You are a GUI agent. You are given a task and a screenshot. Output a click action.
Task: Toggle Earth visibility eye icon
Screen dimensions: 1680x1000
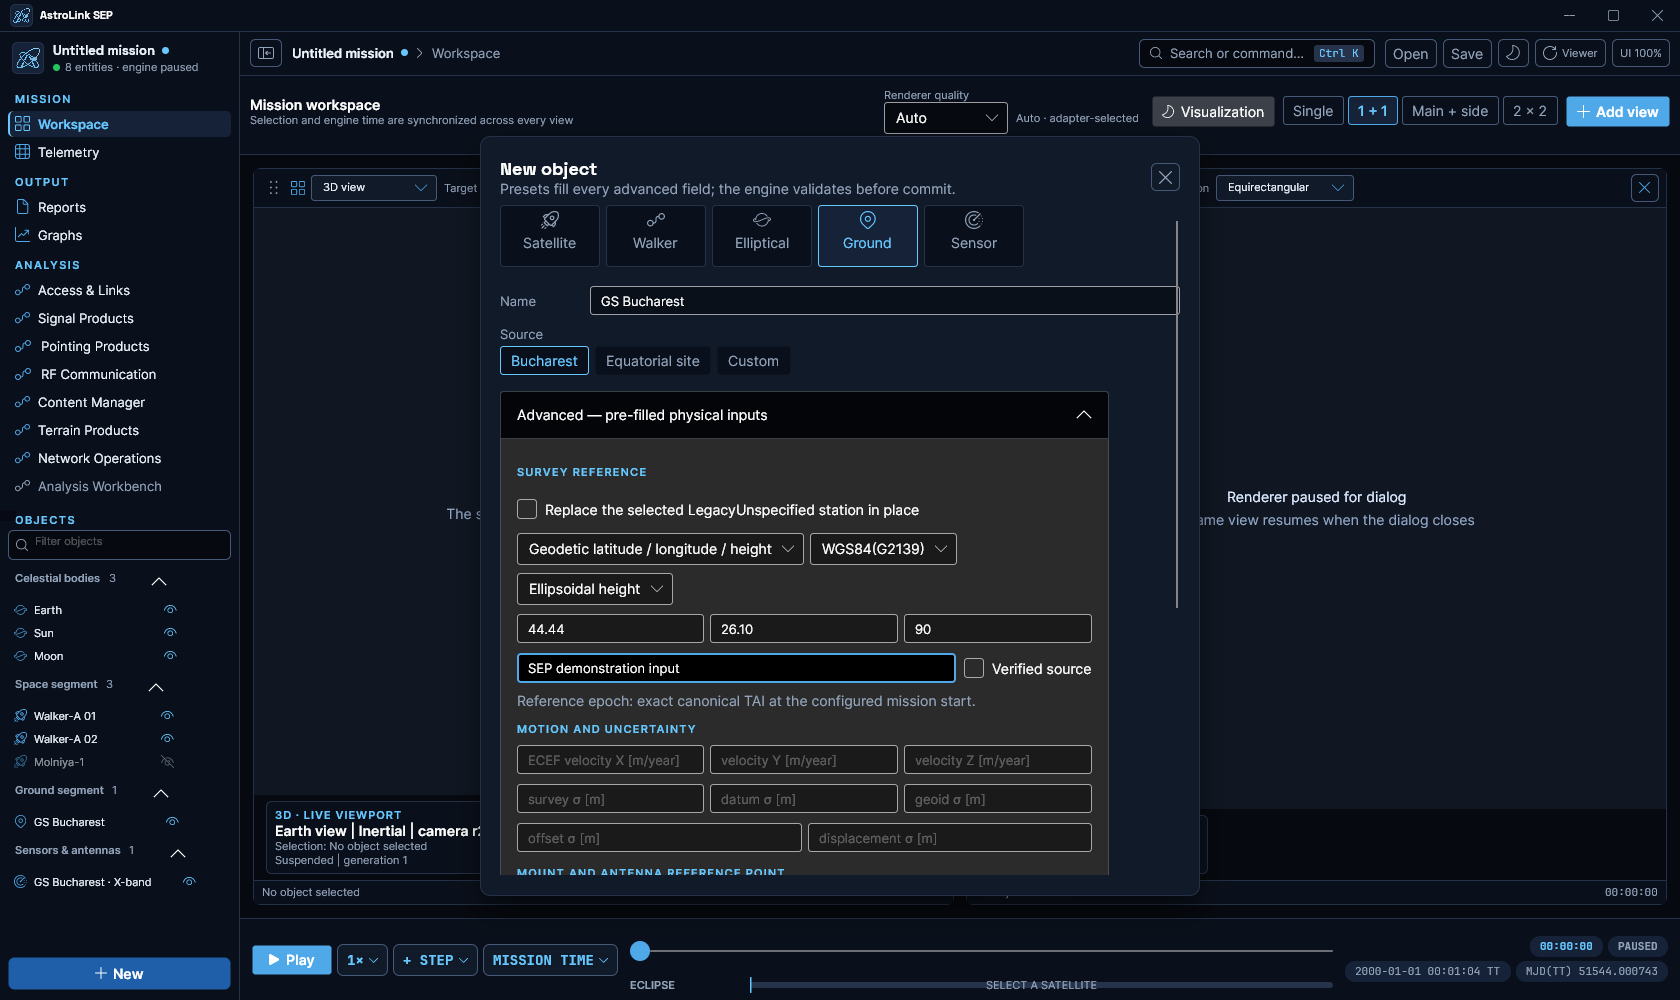tap(170, 610)
